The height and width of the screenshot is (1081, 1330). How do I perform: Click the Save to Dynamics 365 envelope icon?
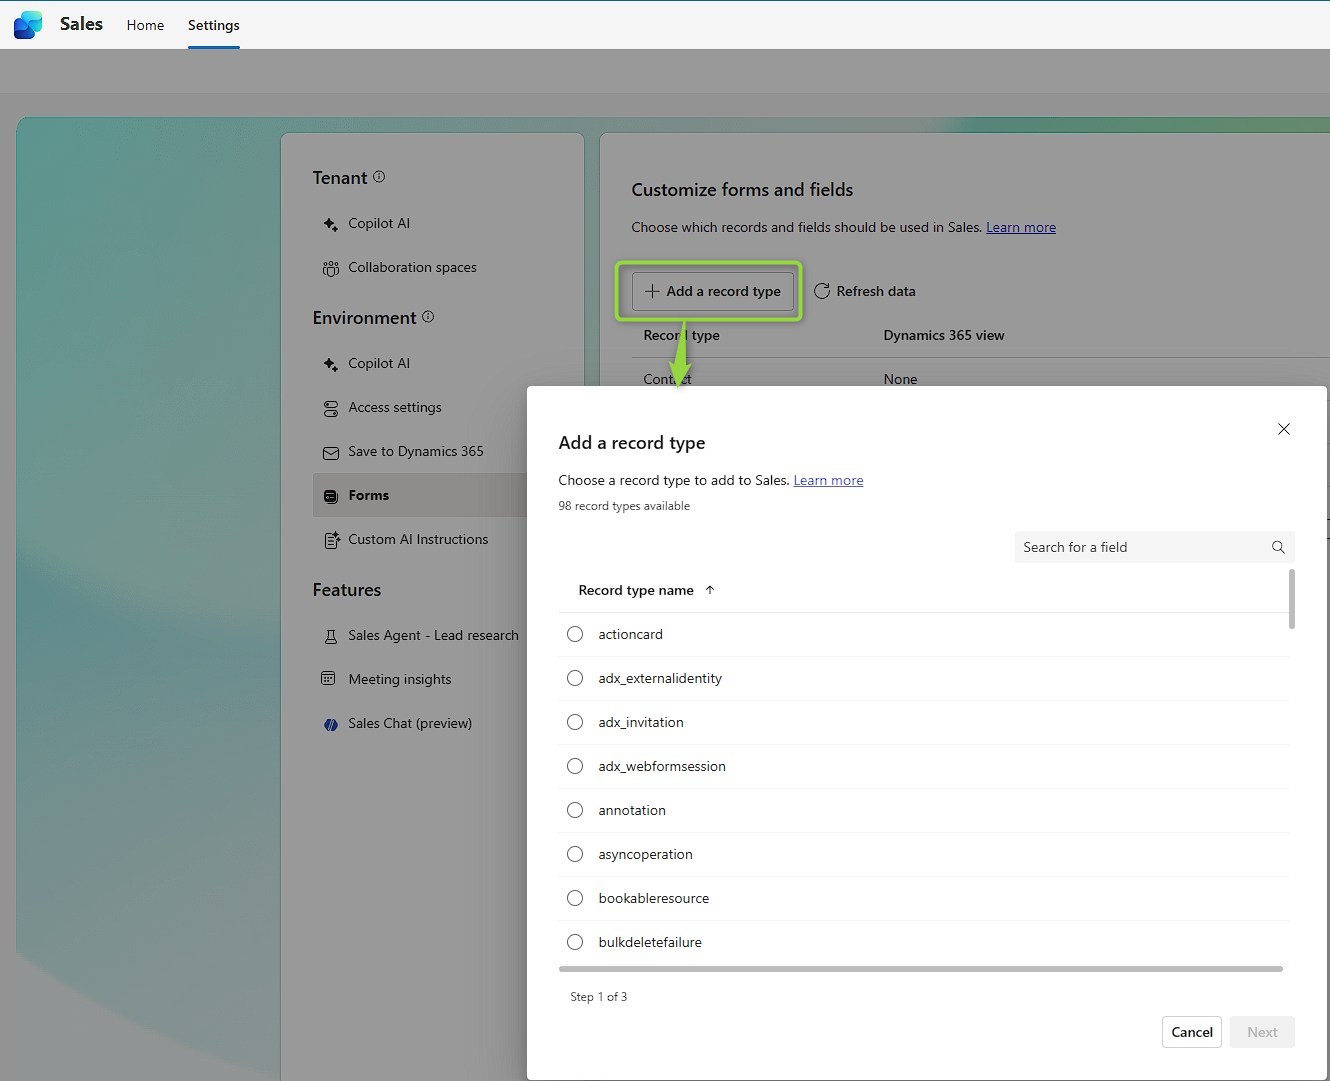coord(331,452)
